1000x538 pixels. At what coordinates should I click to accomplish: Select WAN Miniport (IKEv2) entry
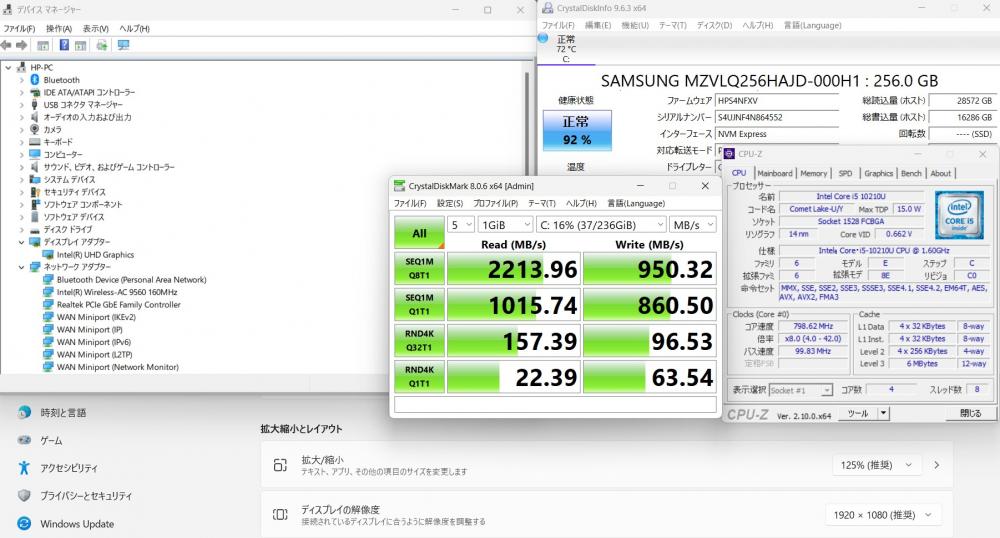(96, 317)
